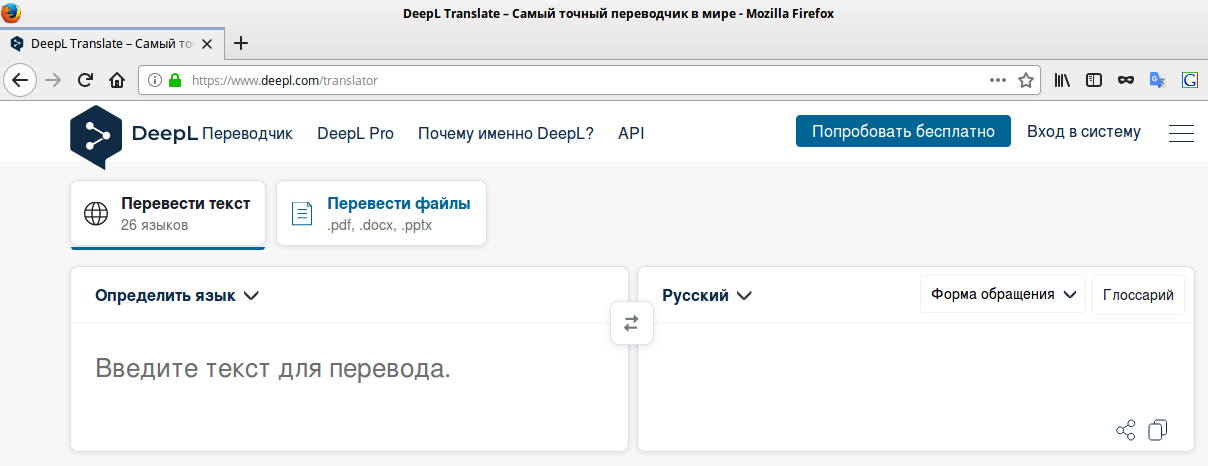
Task: Bookmark this page with the star icon
Action: (1025, 80)
